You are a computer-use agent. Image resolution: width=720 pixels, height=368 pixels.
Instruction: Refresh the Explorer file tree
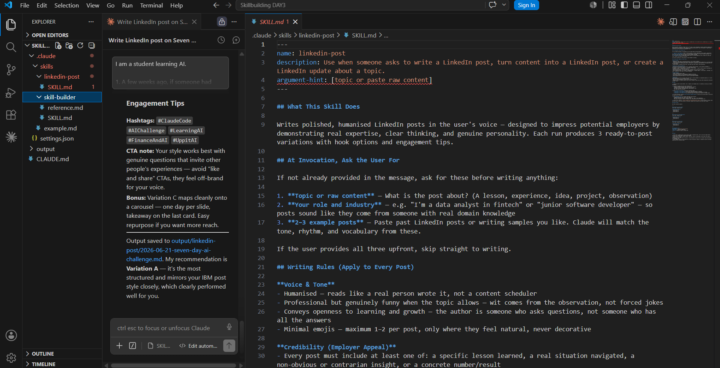pyautogui.click(x=80, y=45)
